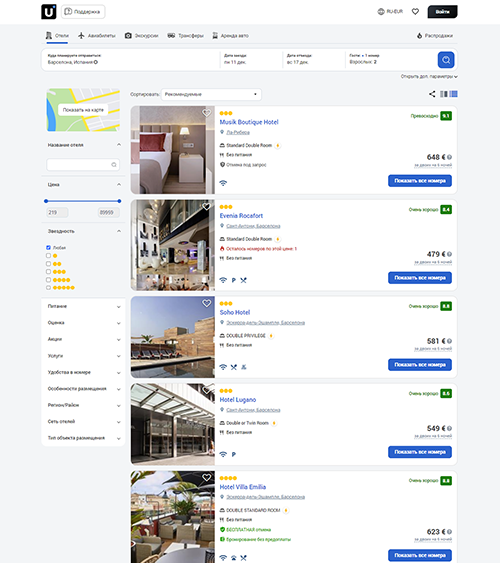Expand the Питание filter section
500x563 pixels.
click(83, 306)
